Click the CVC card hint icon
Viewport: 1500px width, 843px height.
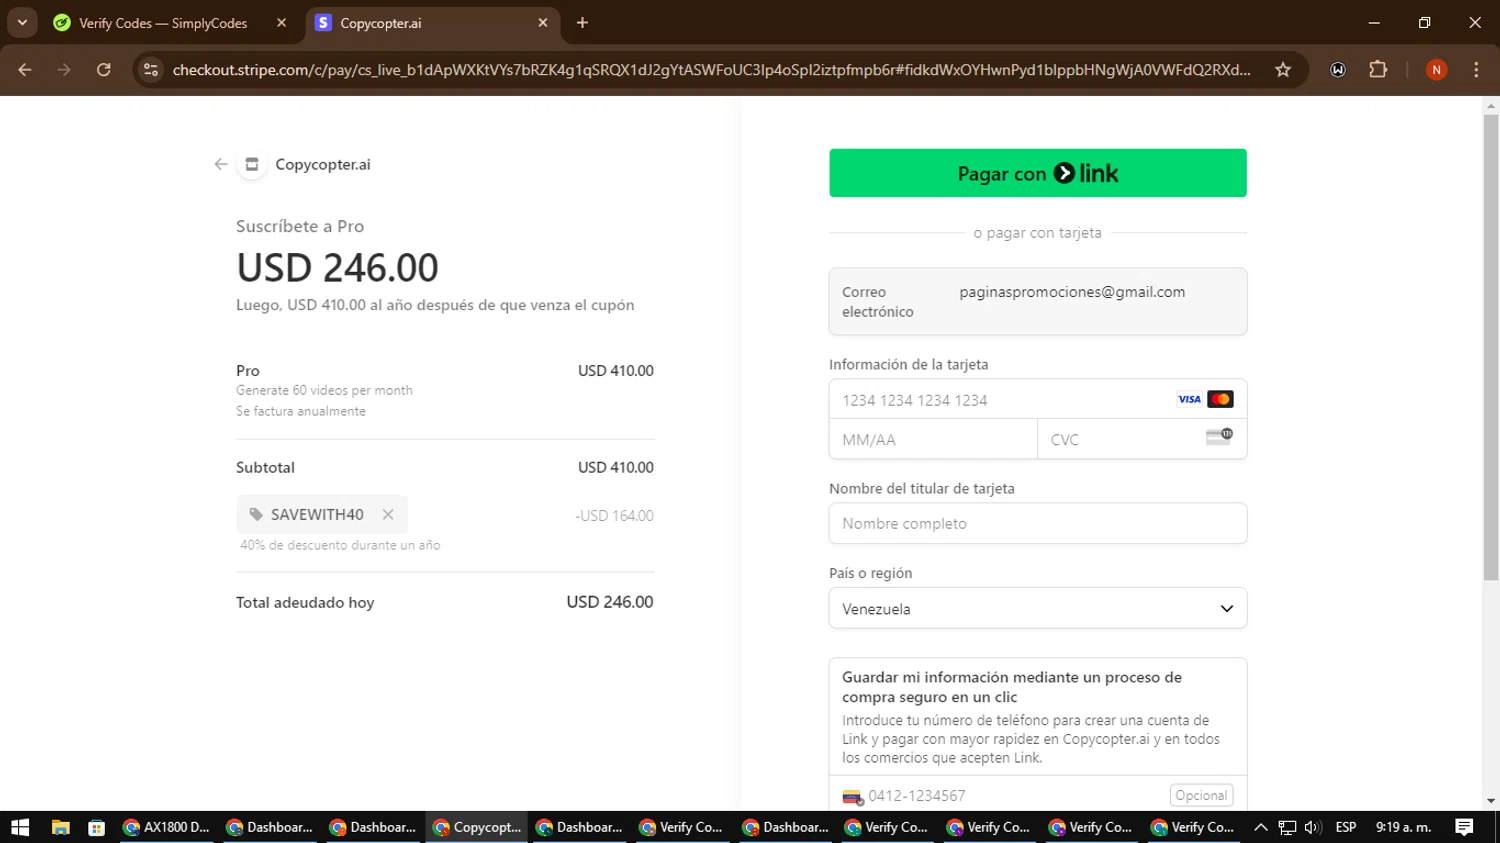coord(1219,436)
